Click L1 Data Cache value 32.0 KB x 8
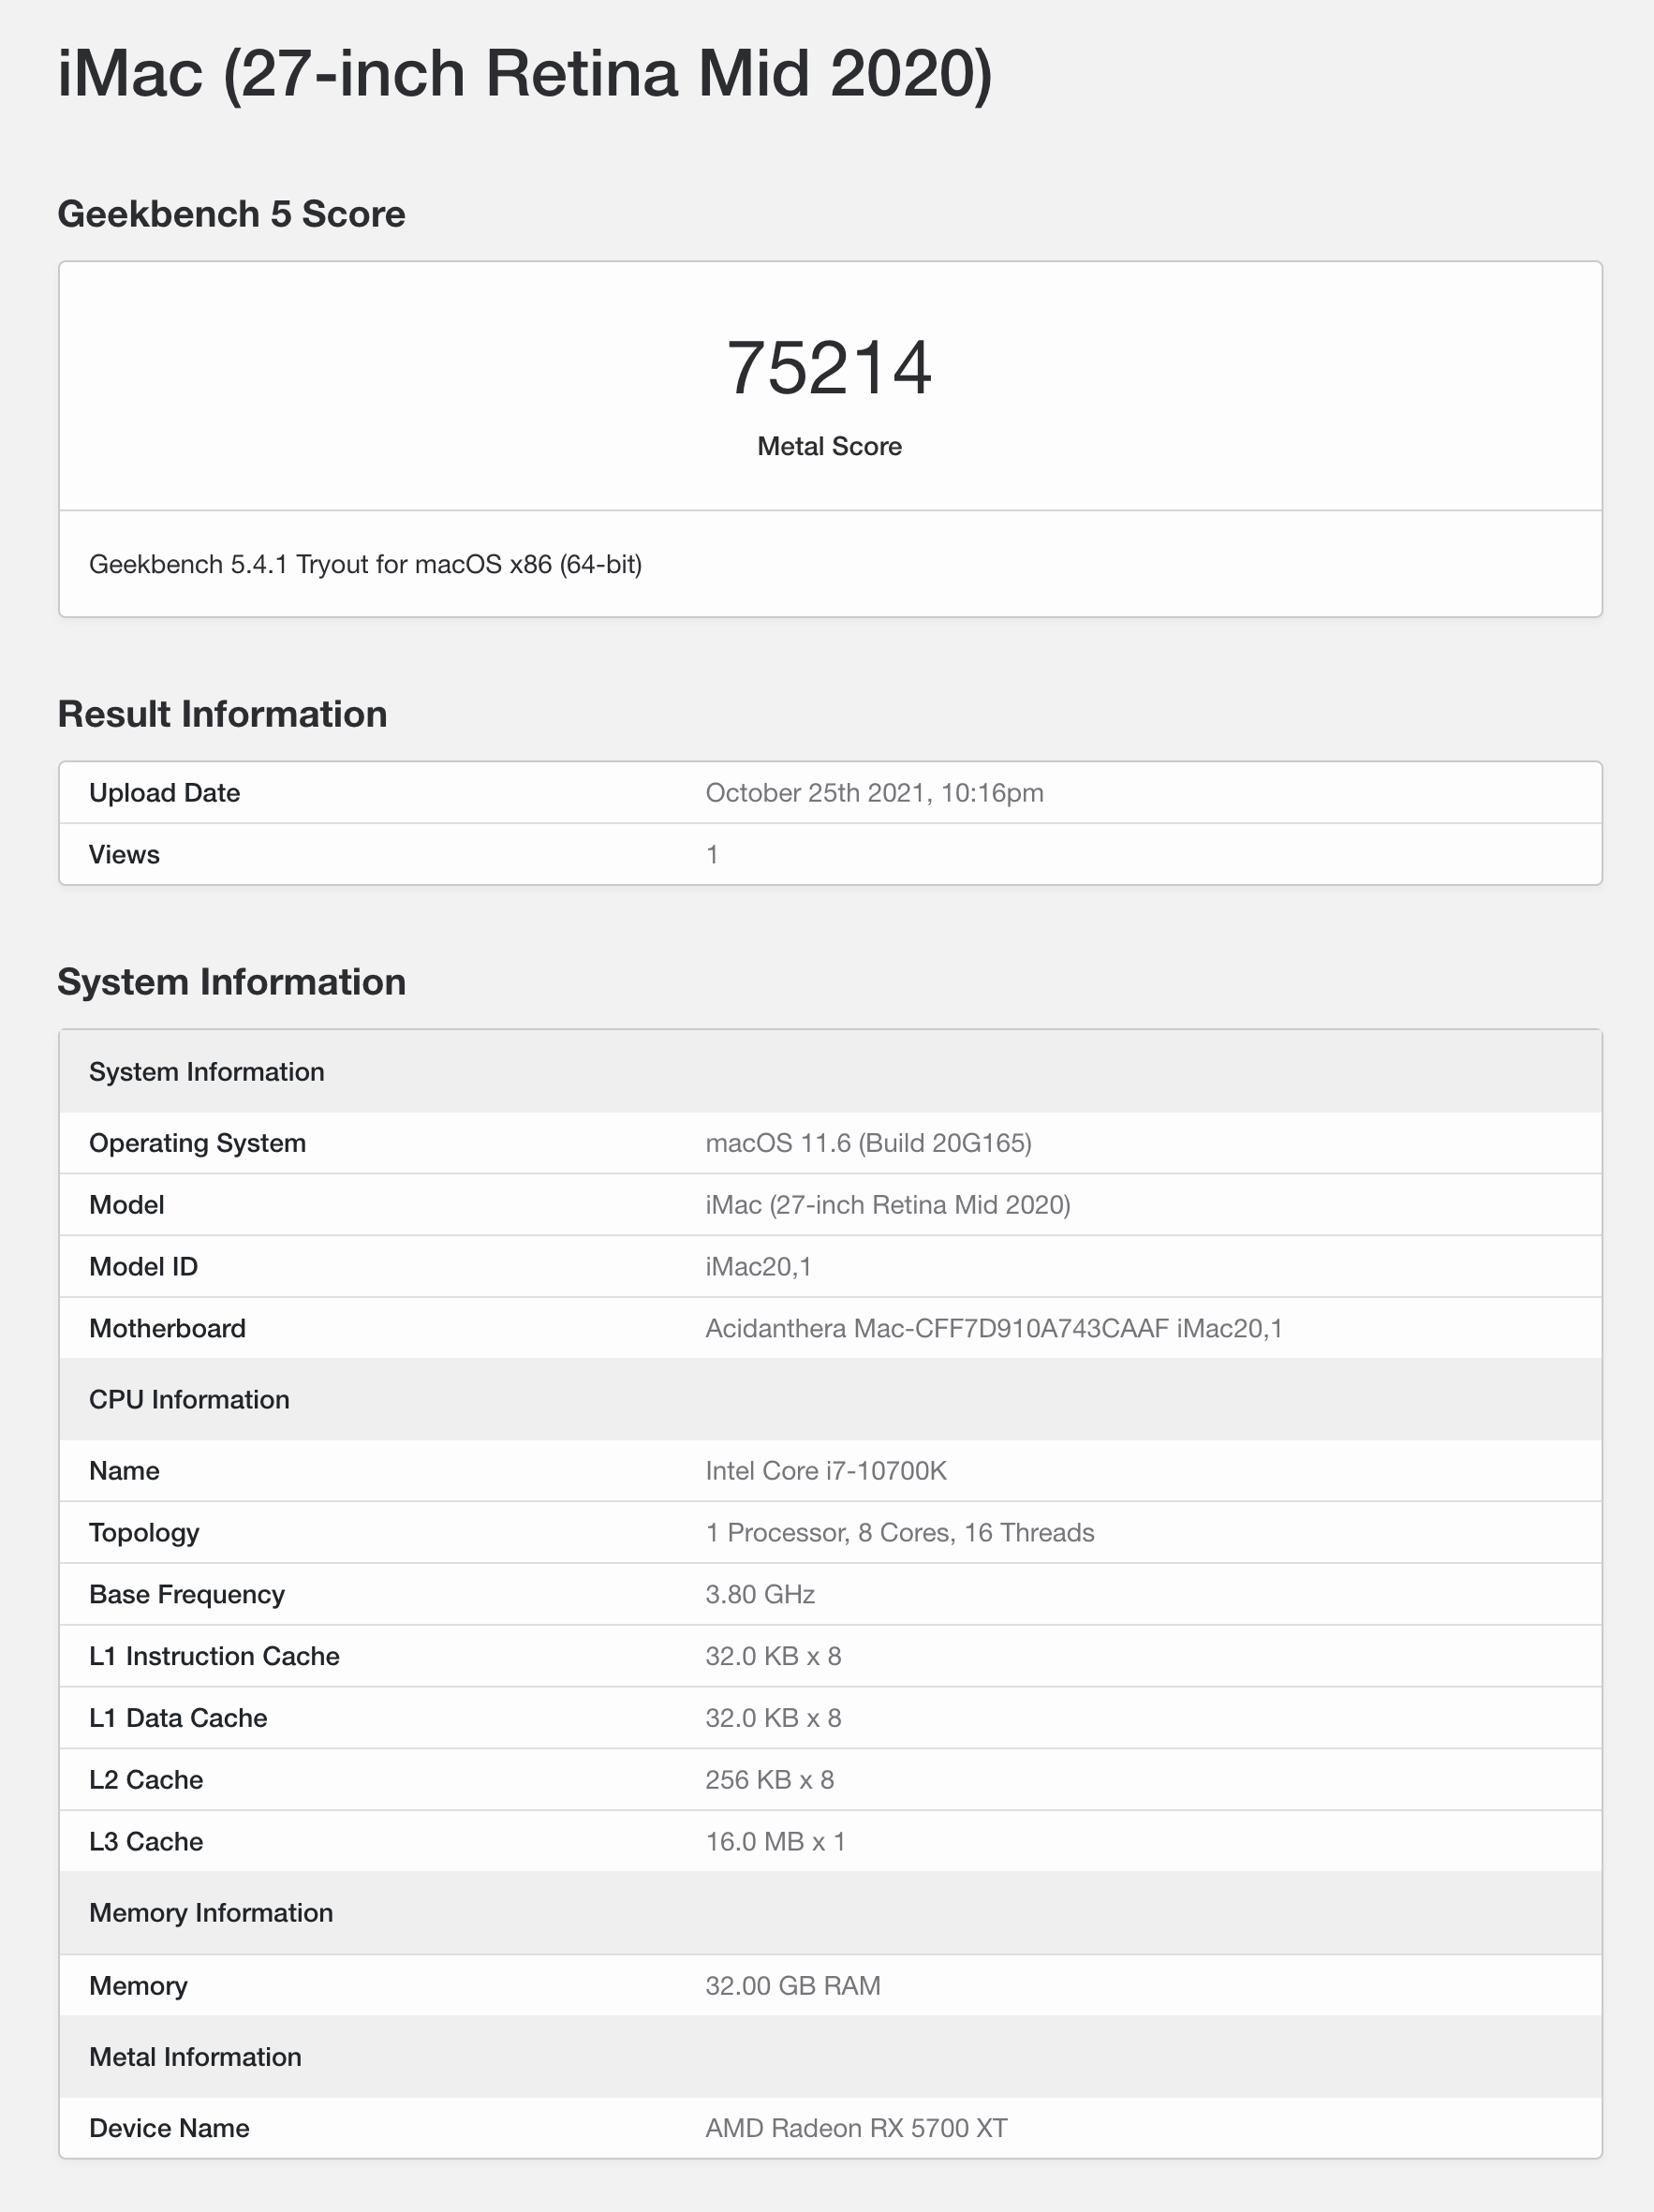 click(x=773, y=1719)
